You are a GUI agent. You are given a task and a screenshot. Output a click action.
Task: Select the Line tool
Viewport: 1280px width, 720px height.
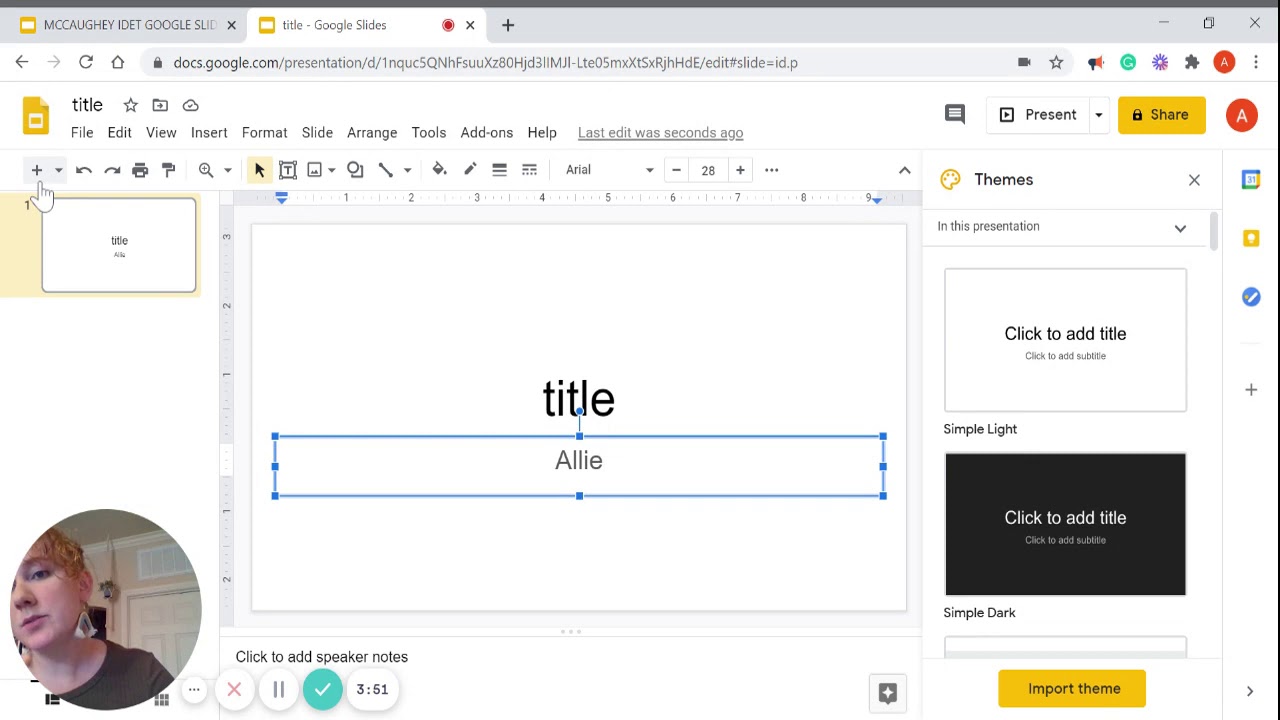pos(385,170)
